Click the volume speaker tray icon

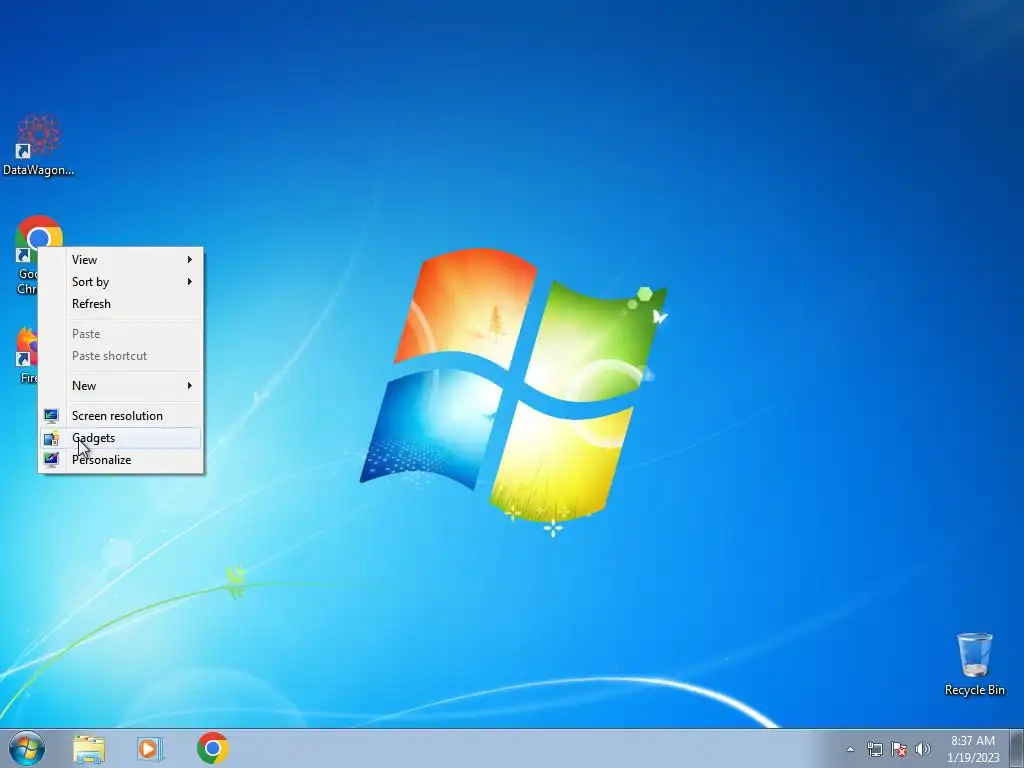pos(922,749)
